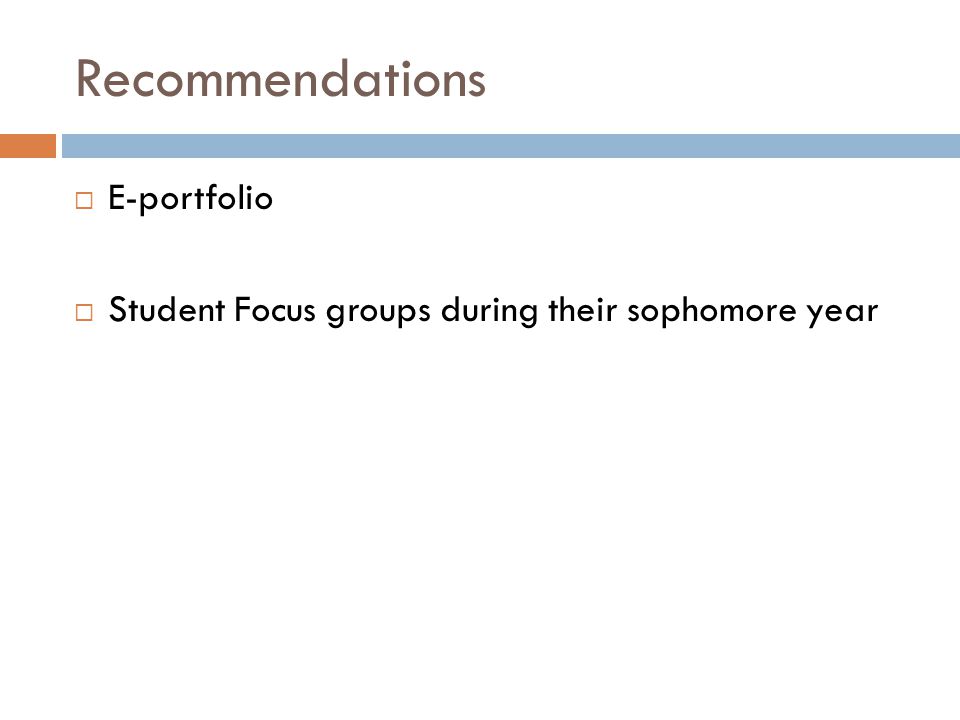Viewport: 960px width, 720px height.
Task: Click the word during in second bullet
Action: 489,311
